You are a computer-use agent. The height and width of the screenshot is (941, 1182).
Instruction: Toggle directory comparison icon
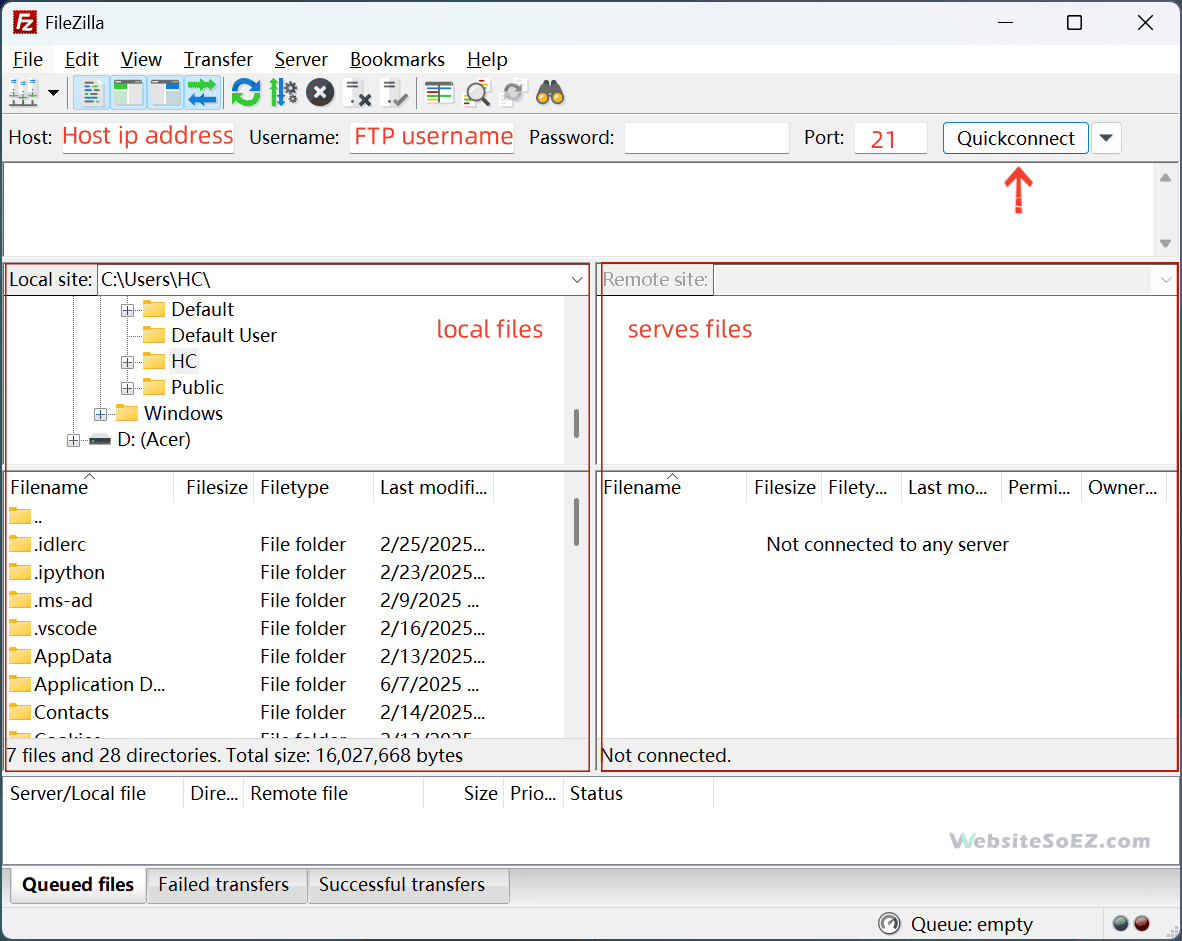click(x=477, y=93)
